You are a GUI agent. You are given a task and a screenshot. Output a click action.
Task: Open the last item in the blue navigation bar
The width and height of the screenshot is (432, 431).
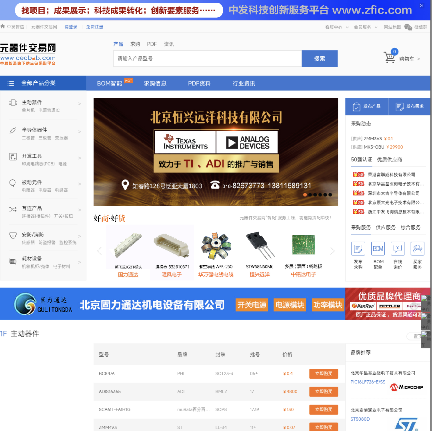point(244,83)
